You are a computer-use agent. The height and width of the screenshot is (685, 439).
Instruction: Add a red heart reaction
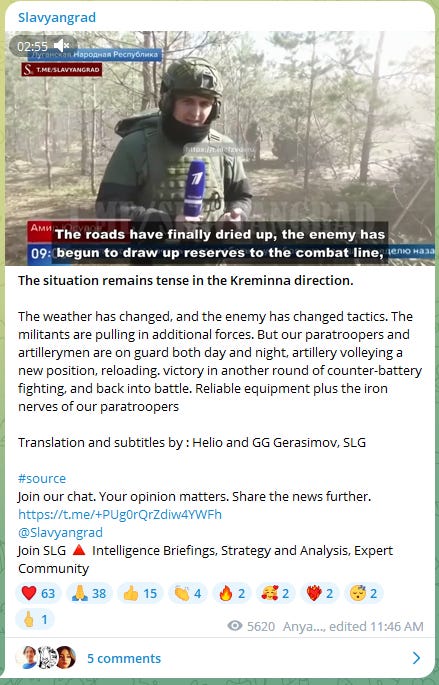[x=38, y=593]
